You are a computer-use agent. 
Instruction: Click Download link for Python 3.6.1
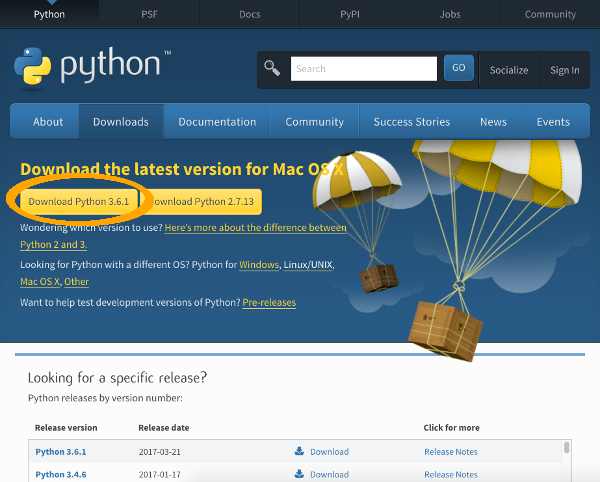tap(329, 452)
